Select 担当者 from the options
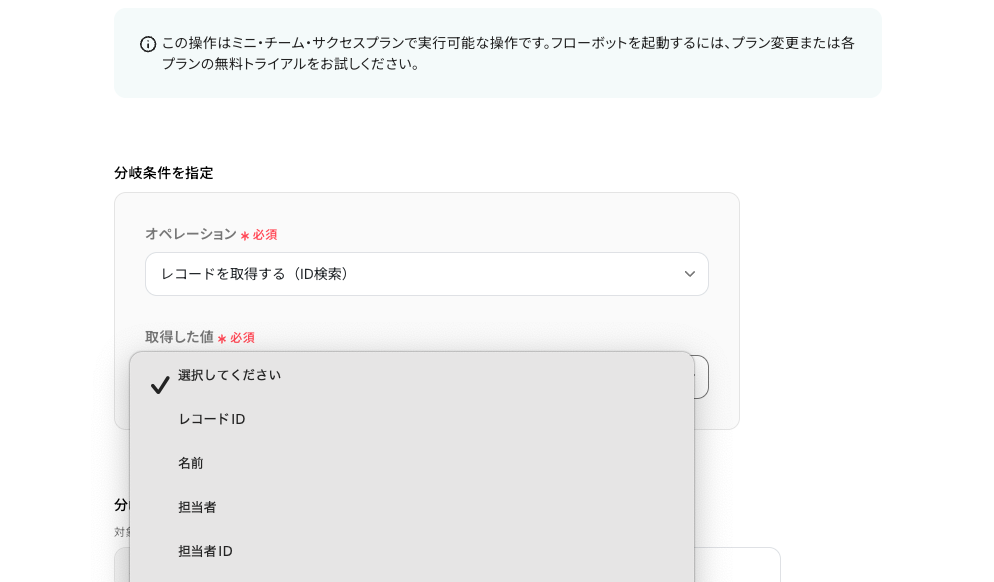Viewport: 994px width, 582px height. 197,507
